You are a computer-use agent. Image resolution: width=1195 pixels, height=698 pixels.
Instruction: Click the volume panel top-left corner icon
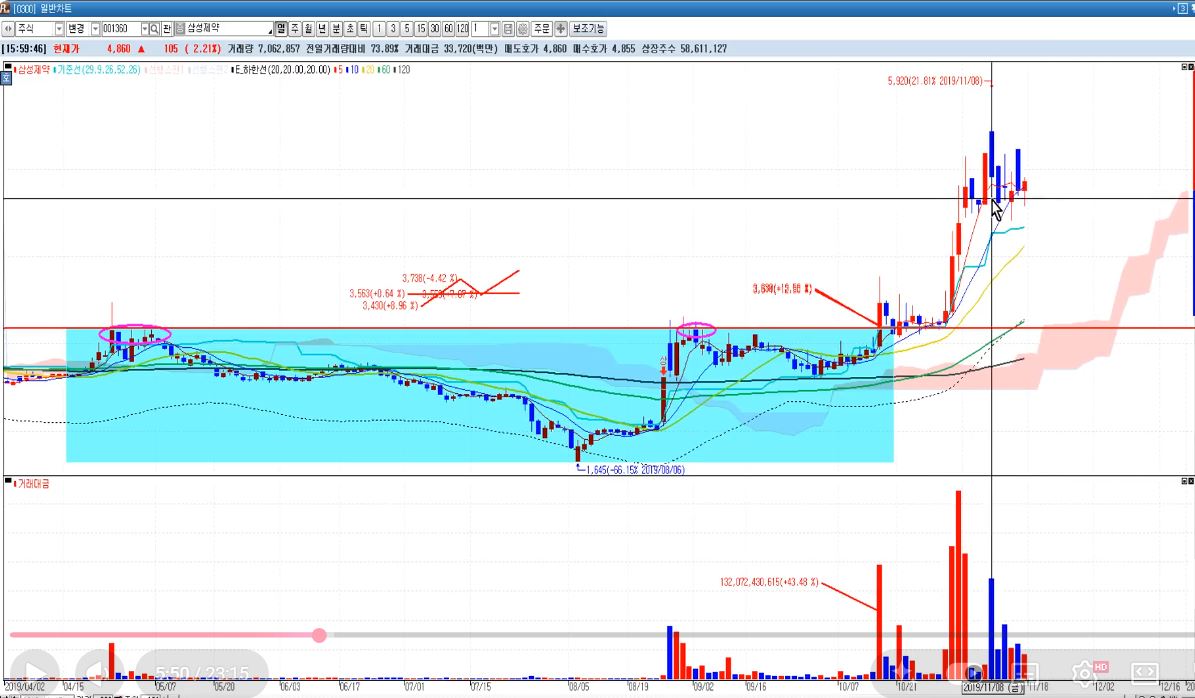(8, 482)
